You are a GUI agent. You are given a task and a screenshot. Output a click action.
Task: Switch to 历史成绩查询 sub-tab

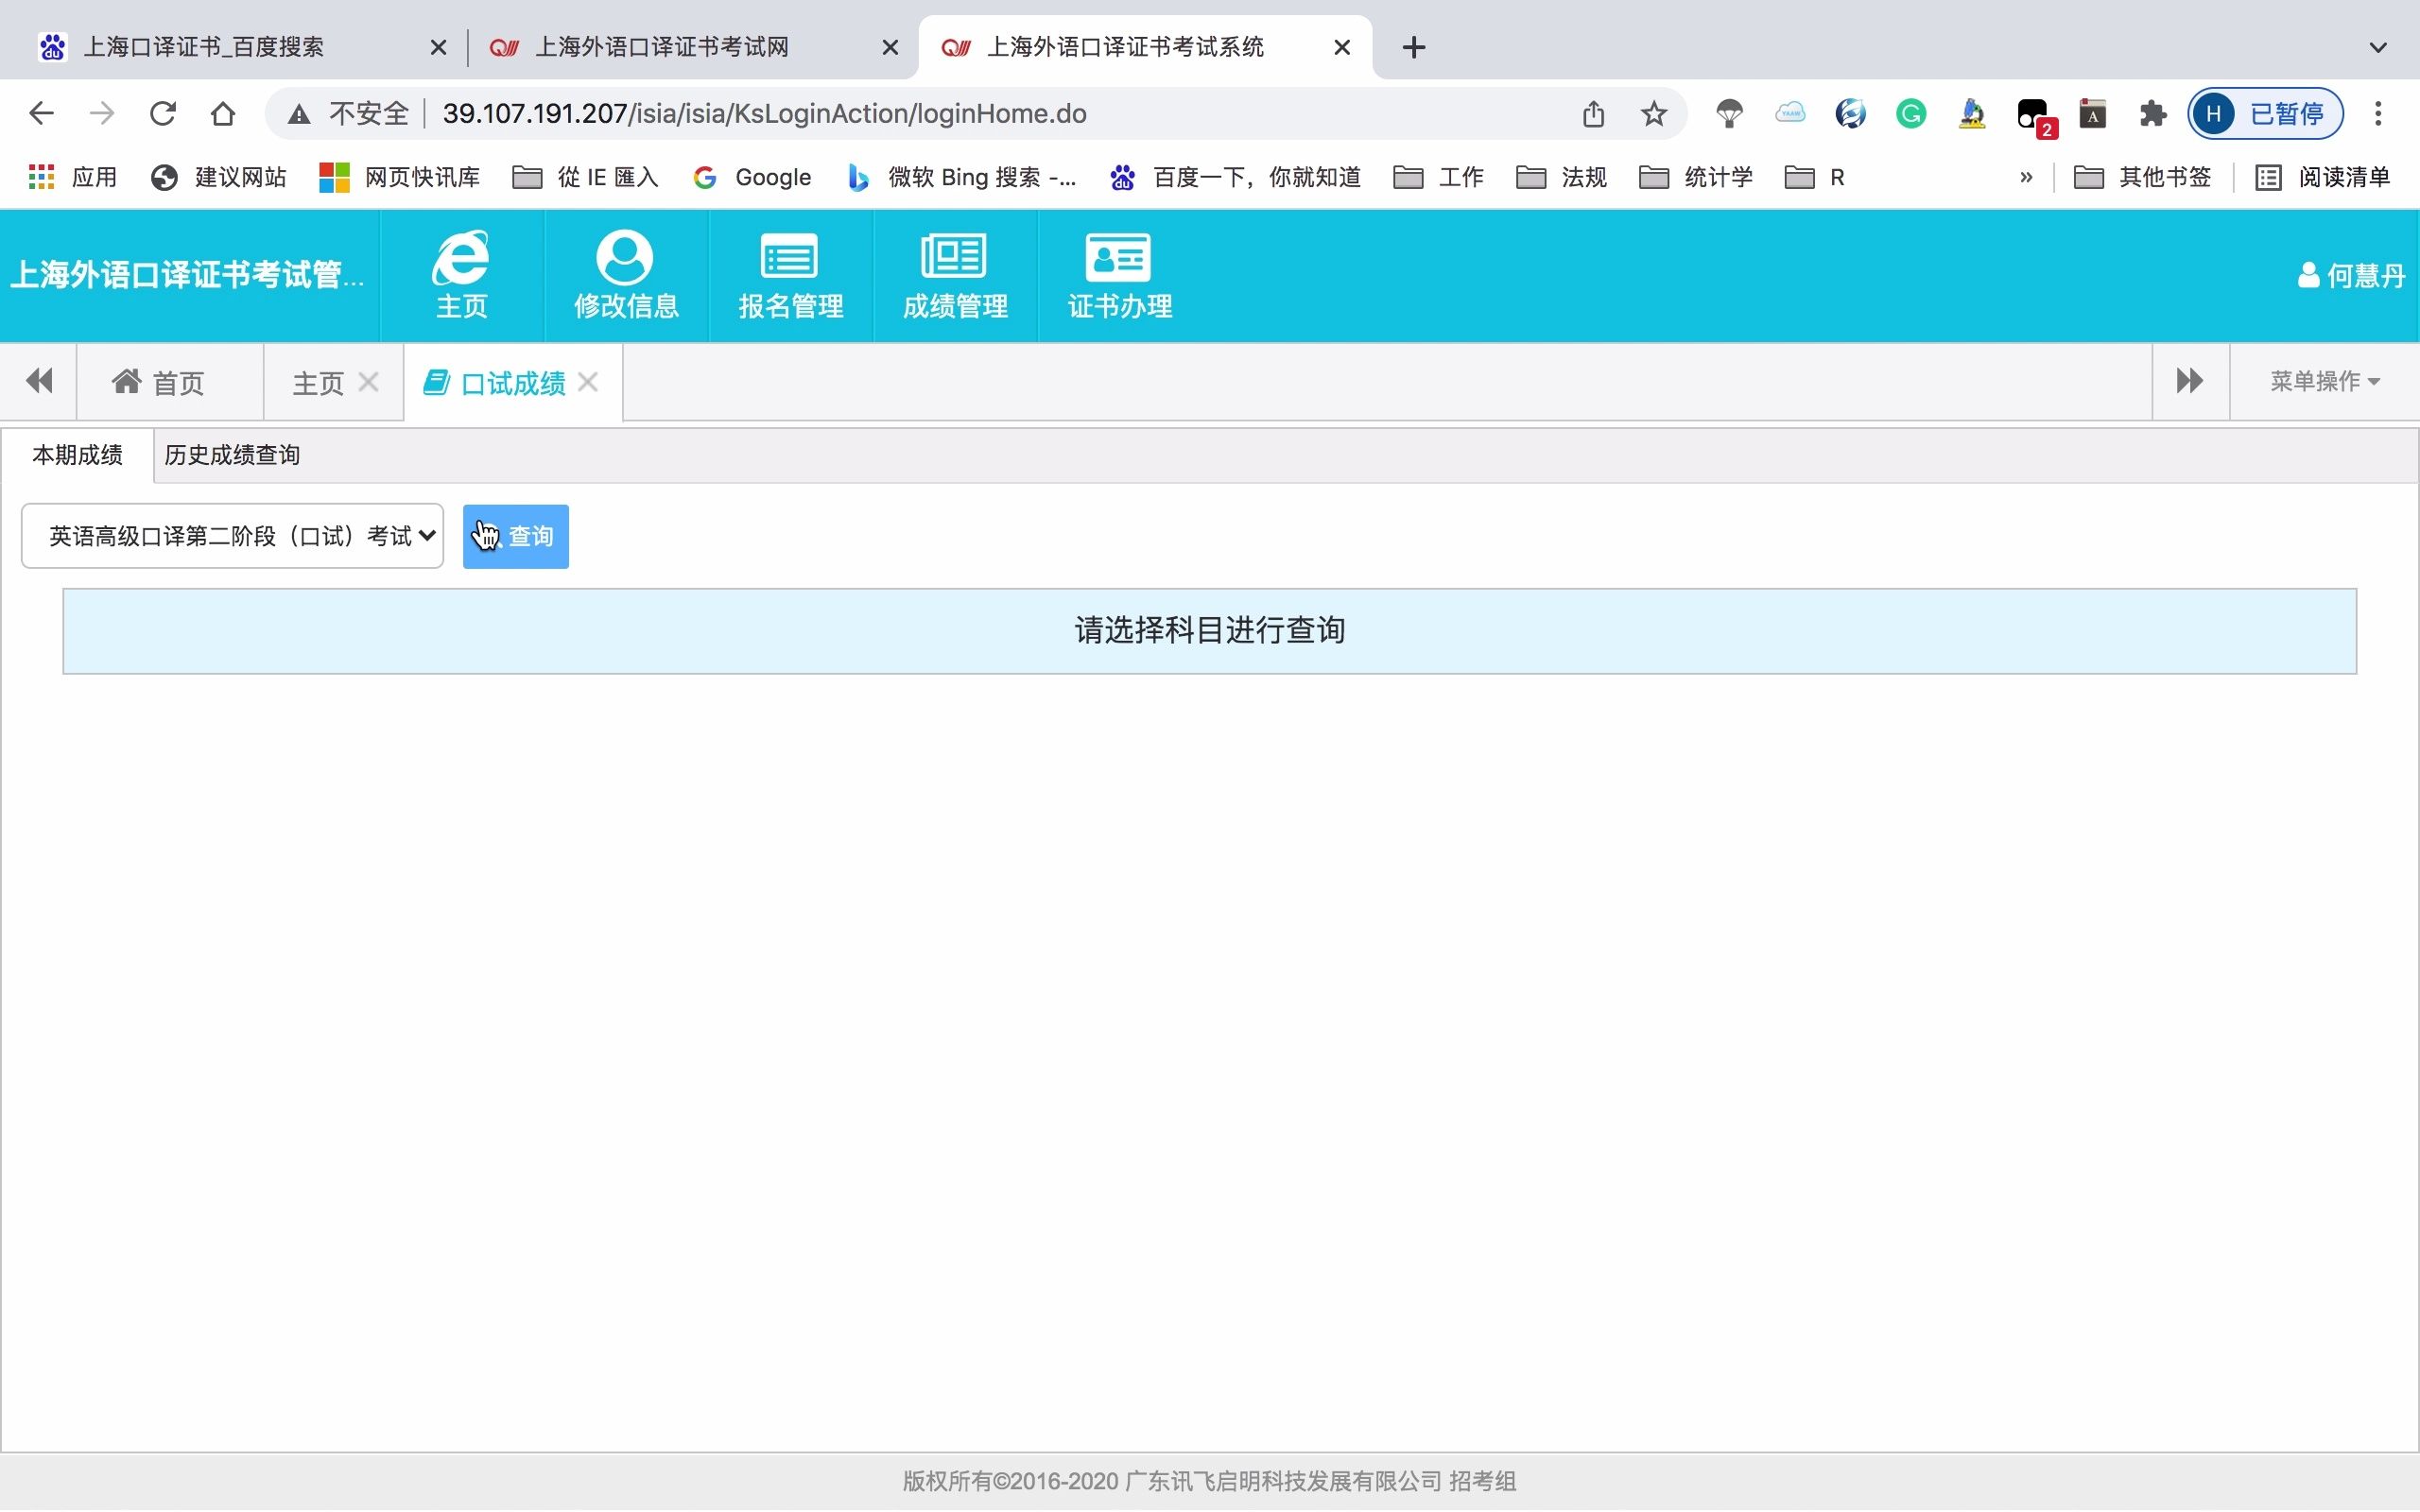tap(232, 455)
